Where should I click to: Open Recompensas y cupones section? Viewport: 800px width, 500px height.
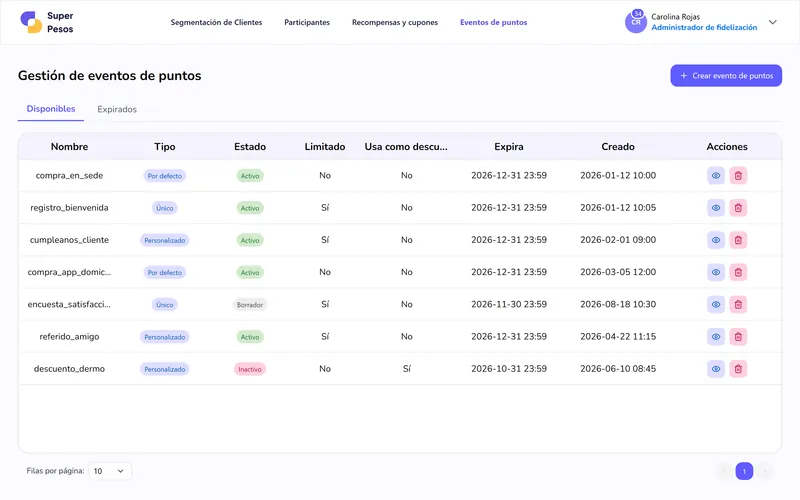pyautogui.click(x=395, y=22)
